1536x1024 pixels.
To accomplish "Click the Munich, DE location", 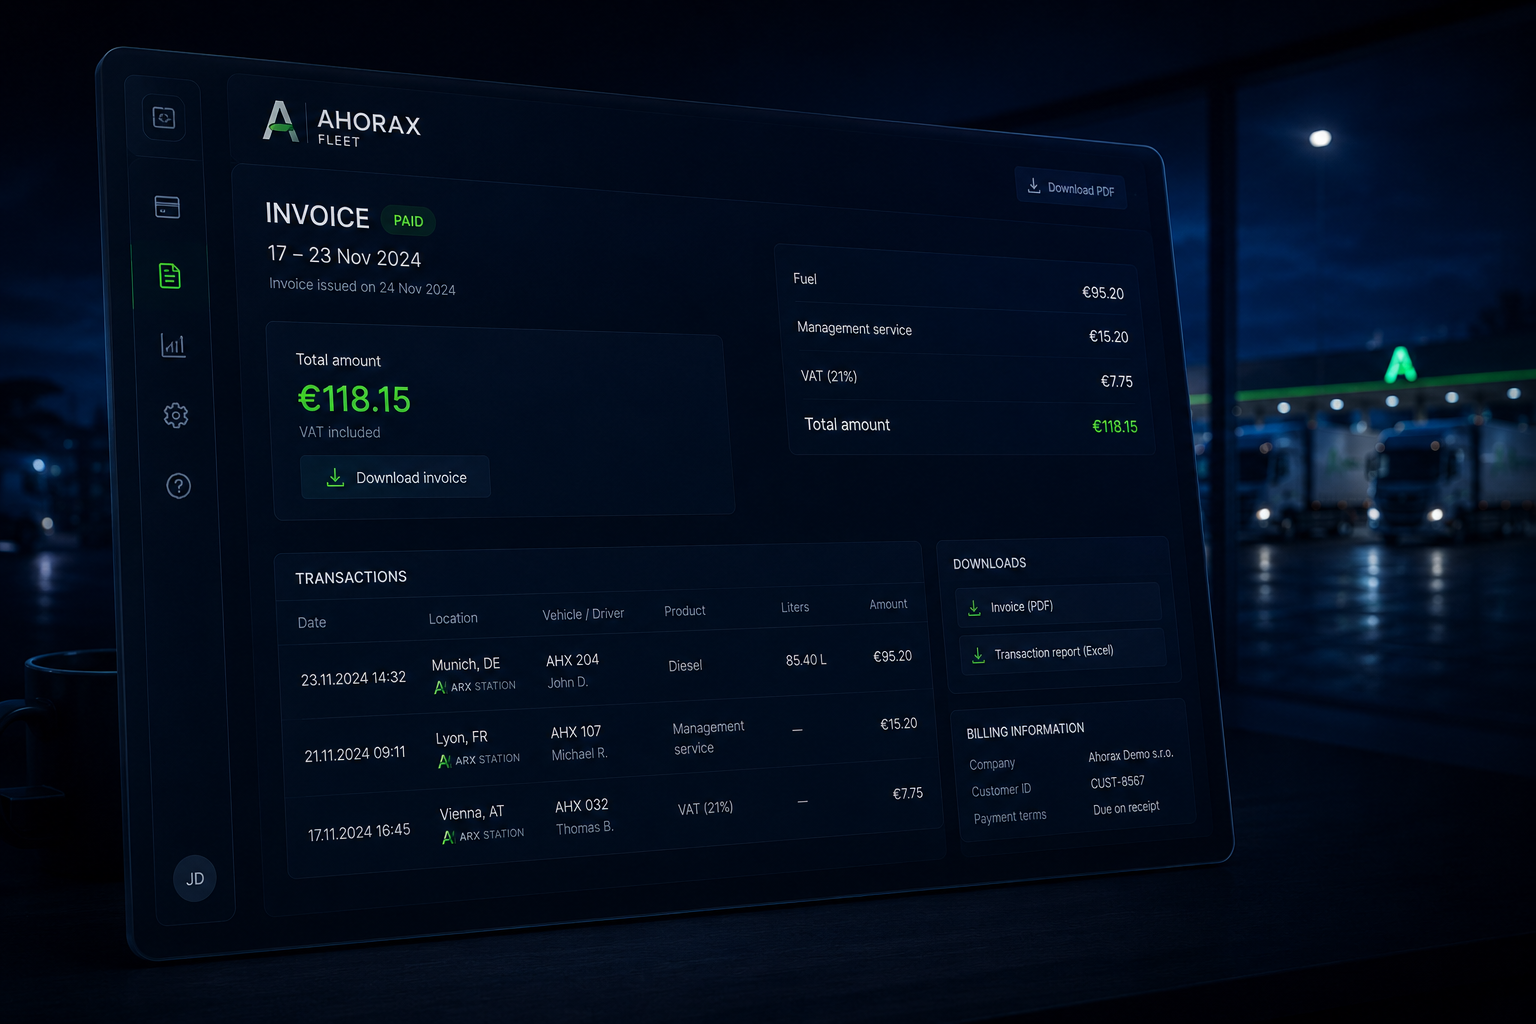I will coord(466,664).
